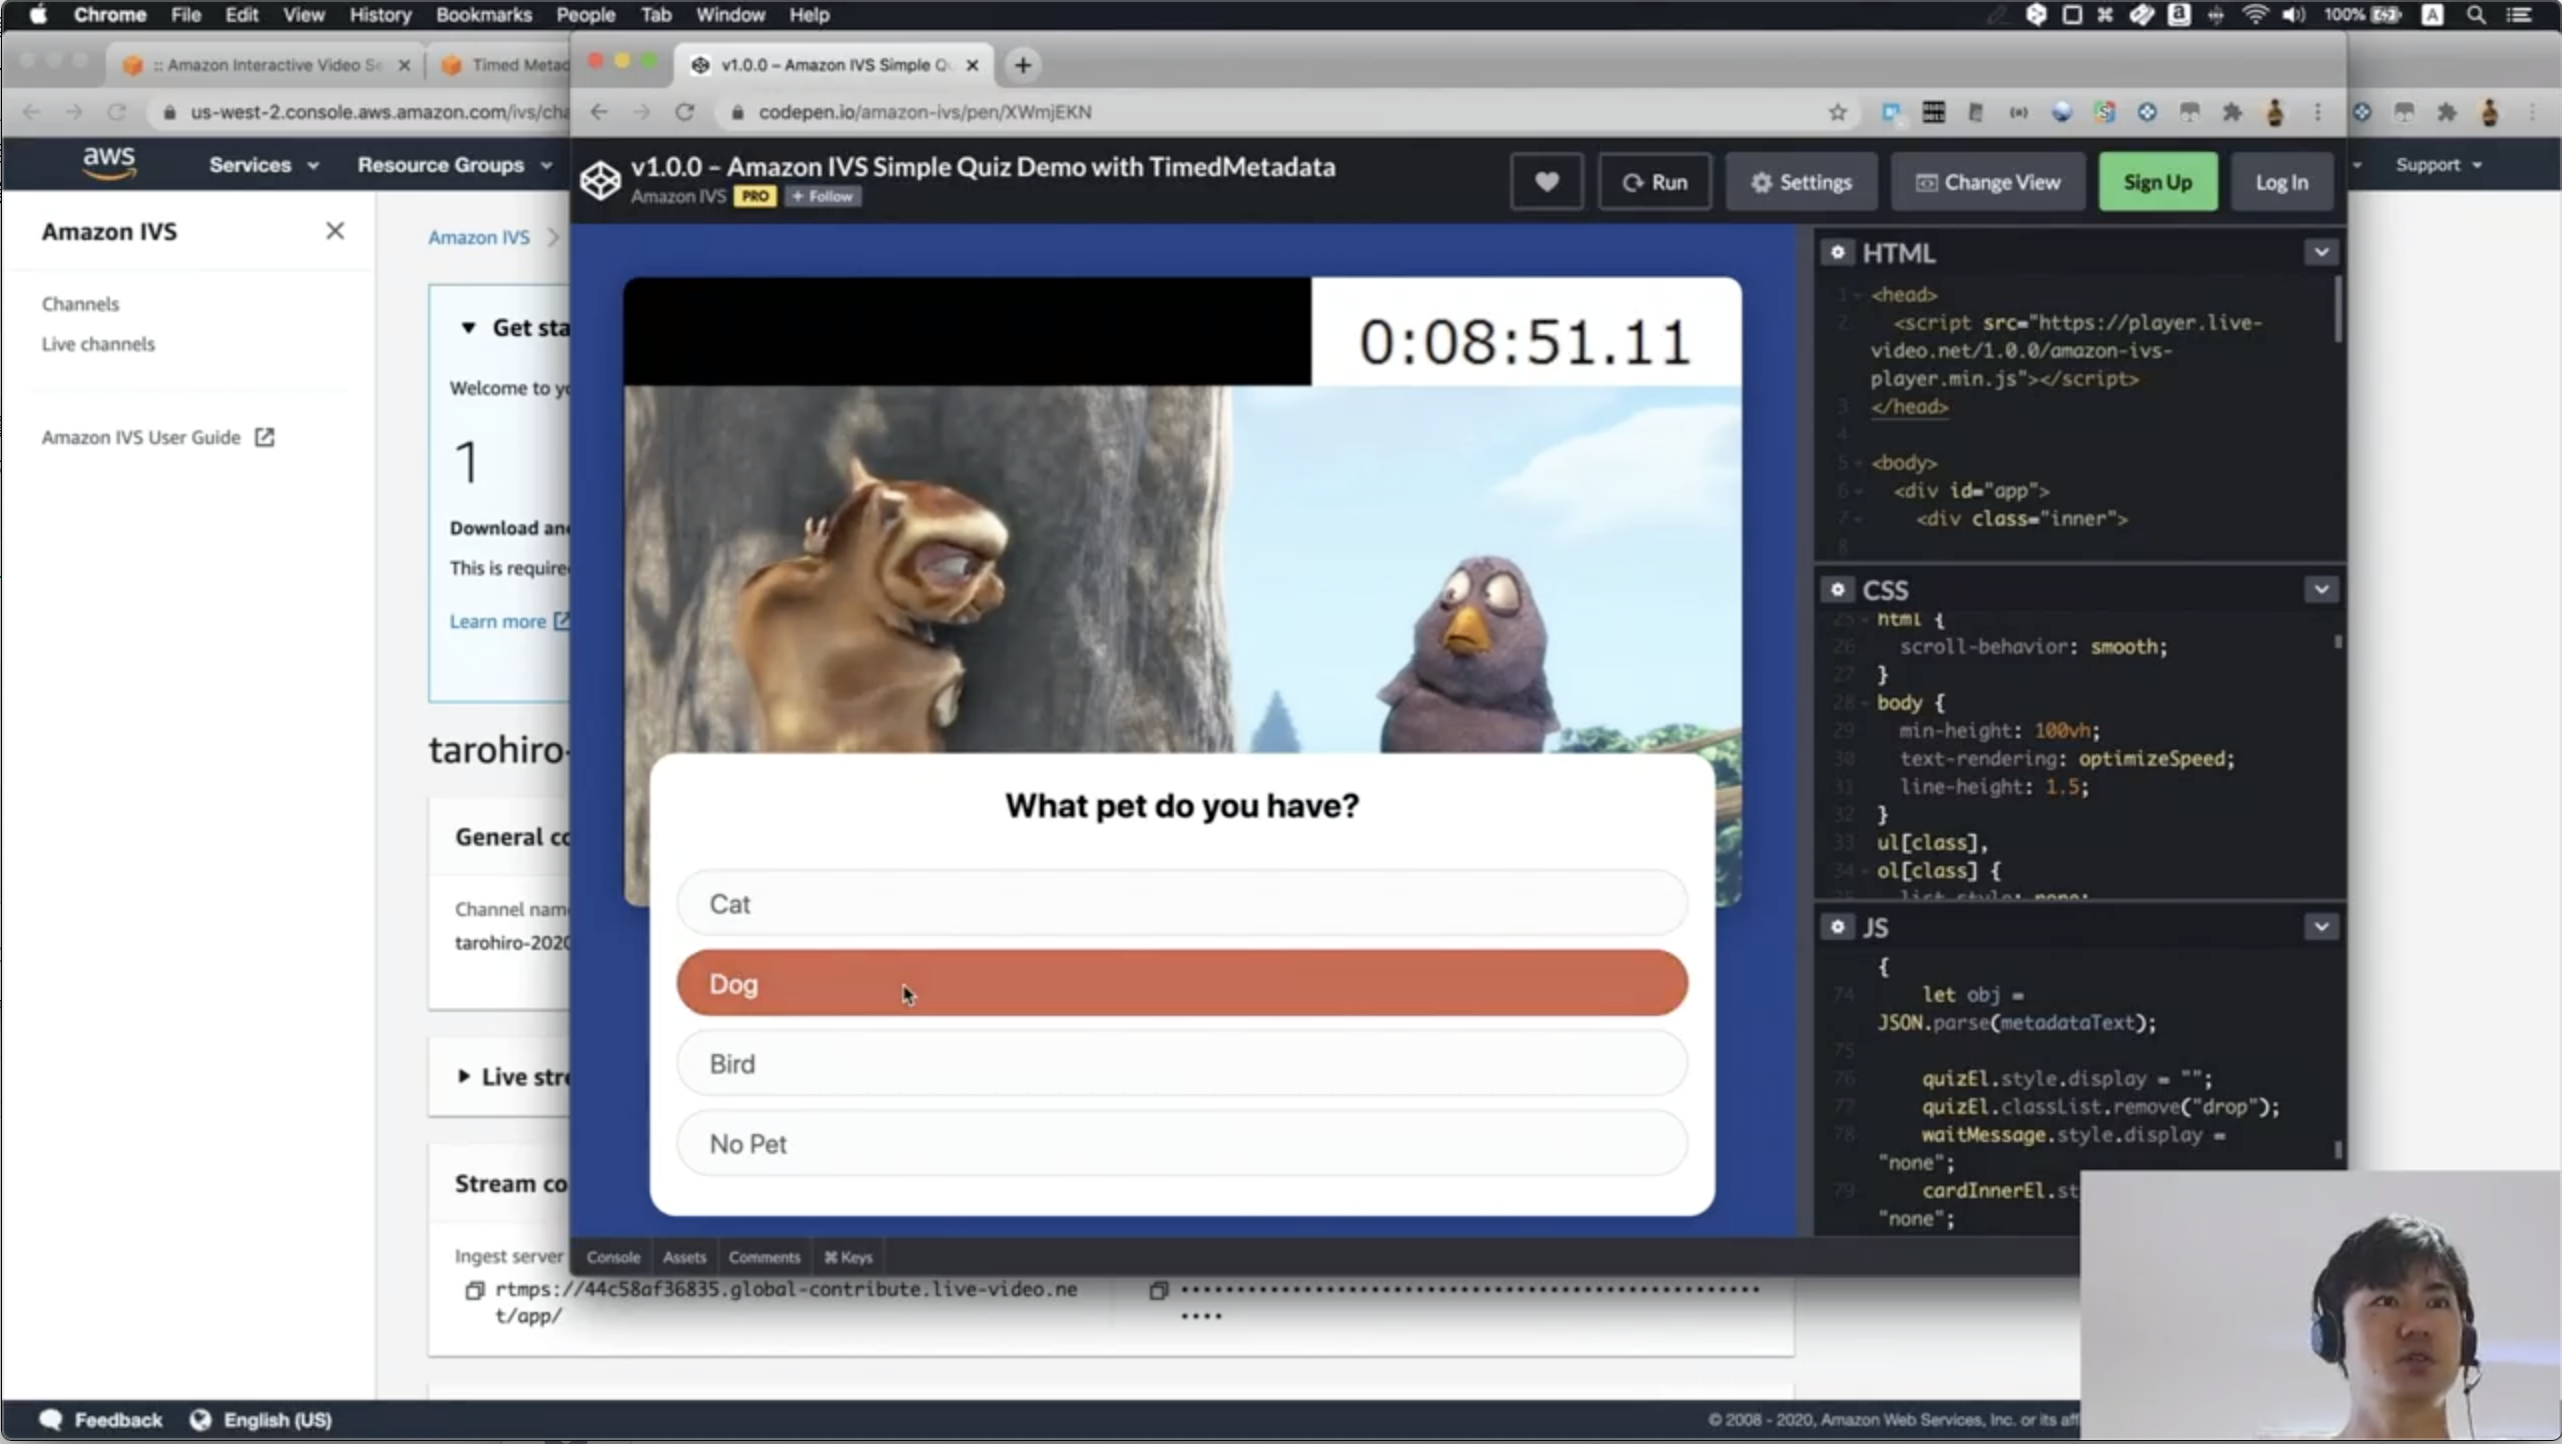Bookmark the page with the star icon
The height and width of the screenshot is (1444, 2562).
pyautogui.click(x=1837, y=112)
